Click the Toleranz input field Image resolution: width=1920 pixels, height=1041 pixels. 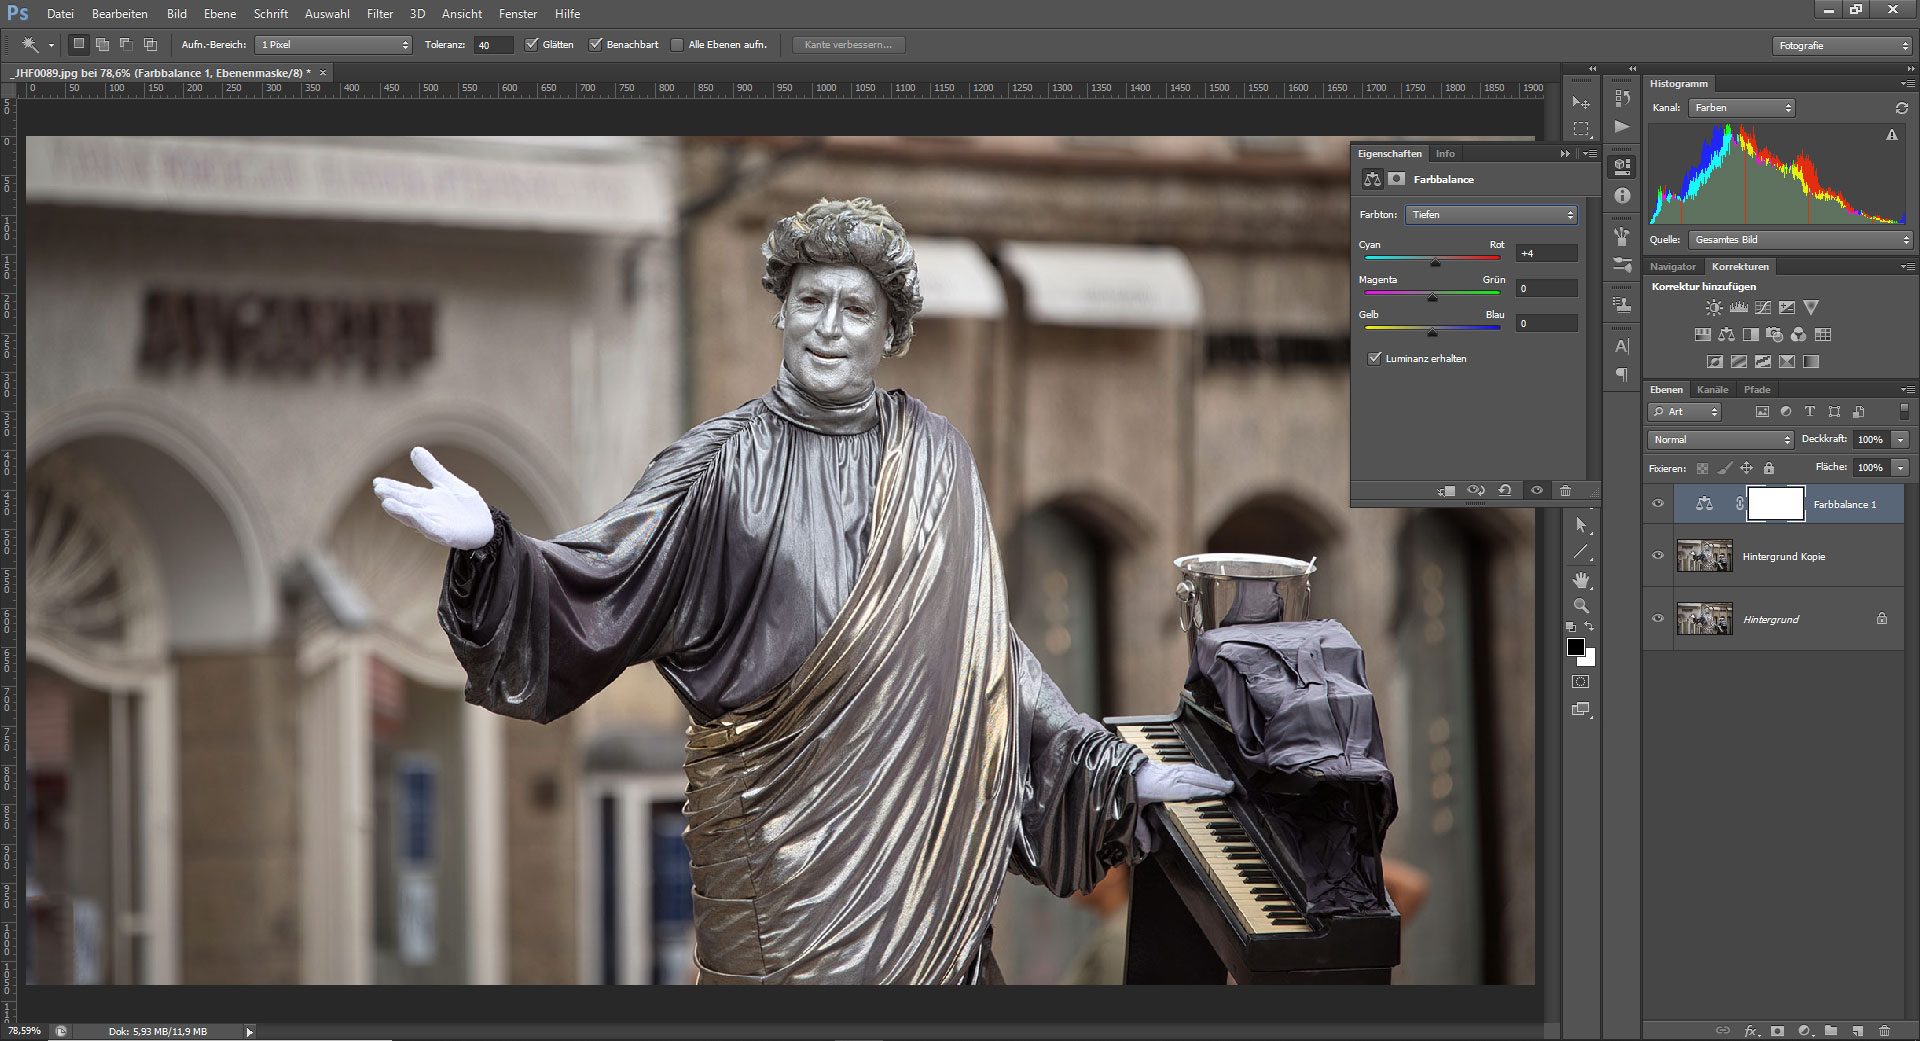click(x=492, y=45)
